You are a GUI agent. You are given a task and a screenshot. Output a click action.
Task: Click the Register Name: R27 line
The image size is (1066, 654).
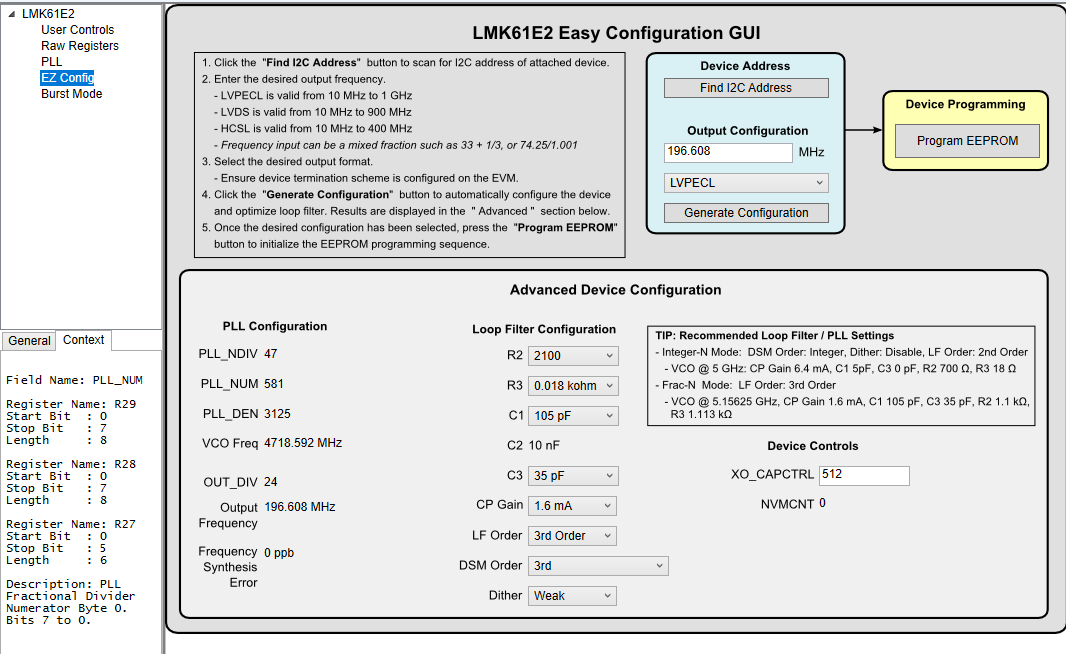coord(71,524)
